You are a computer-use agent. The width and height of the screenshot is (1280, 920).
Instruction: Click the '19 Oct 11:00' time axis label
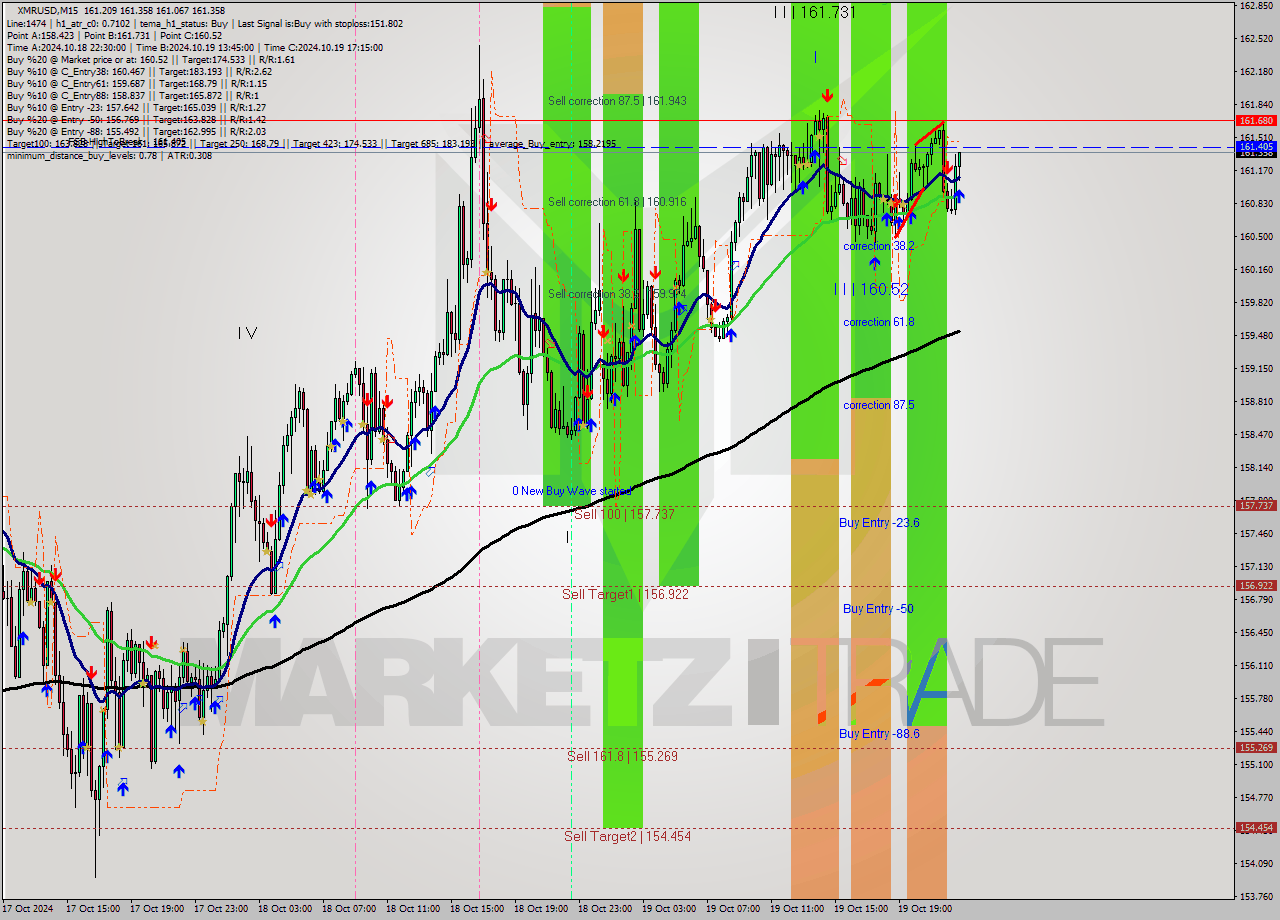click(x=797, y=909)
